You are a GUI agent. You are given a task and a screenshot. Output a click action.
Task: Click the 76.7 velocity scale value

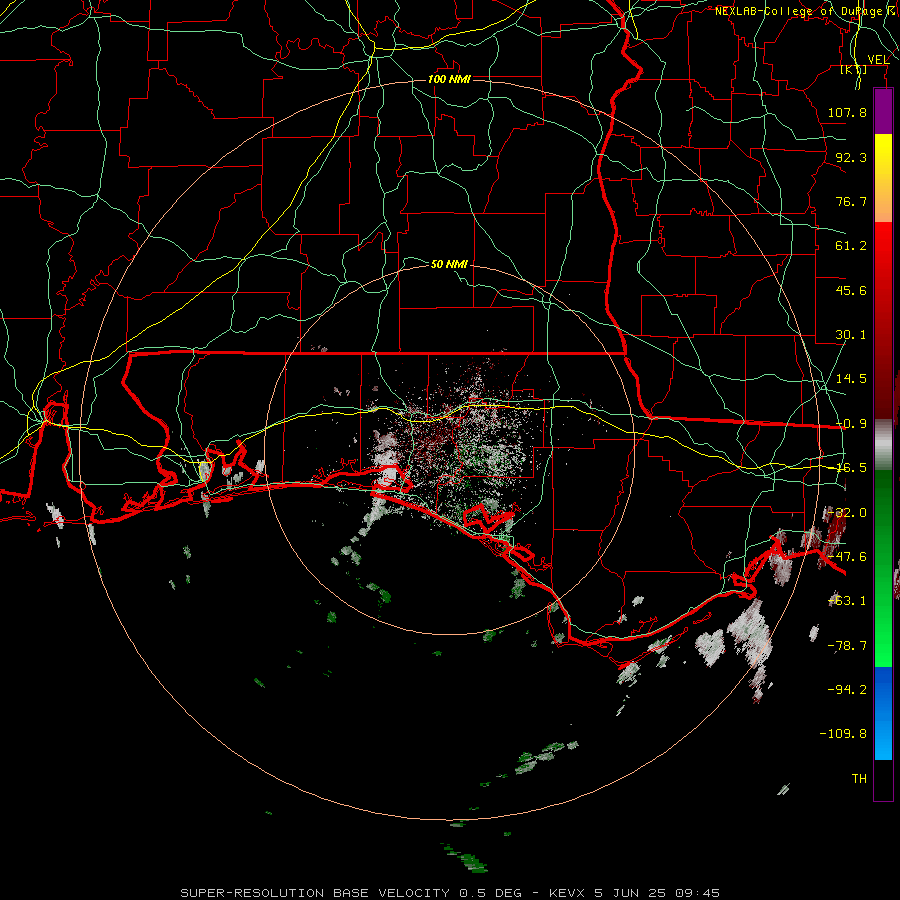click(x=851, y=201)
